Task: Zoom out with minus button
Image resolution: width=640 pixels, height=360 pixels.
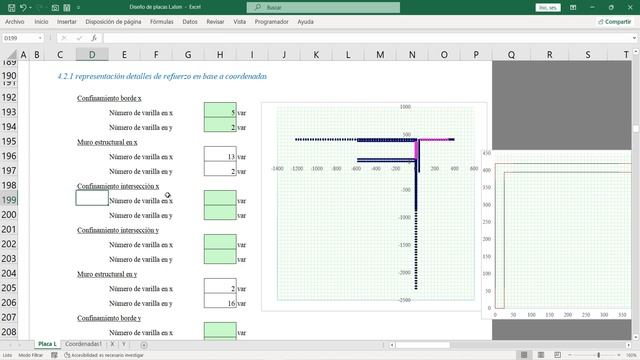Action: 570,355
